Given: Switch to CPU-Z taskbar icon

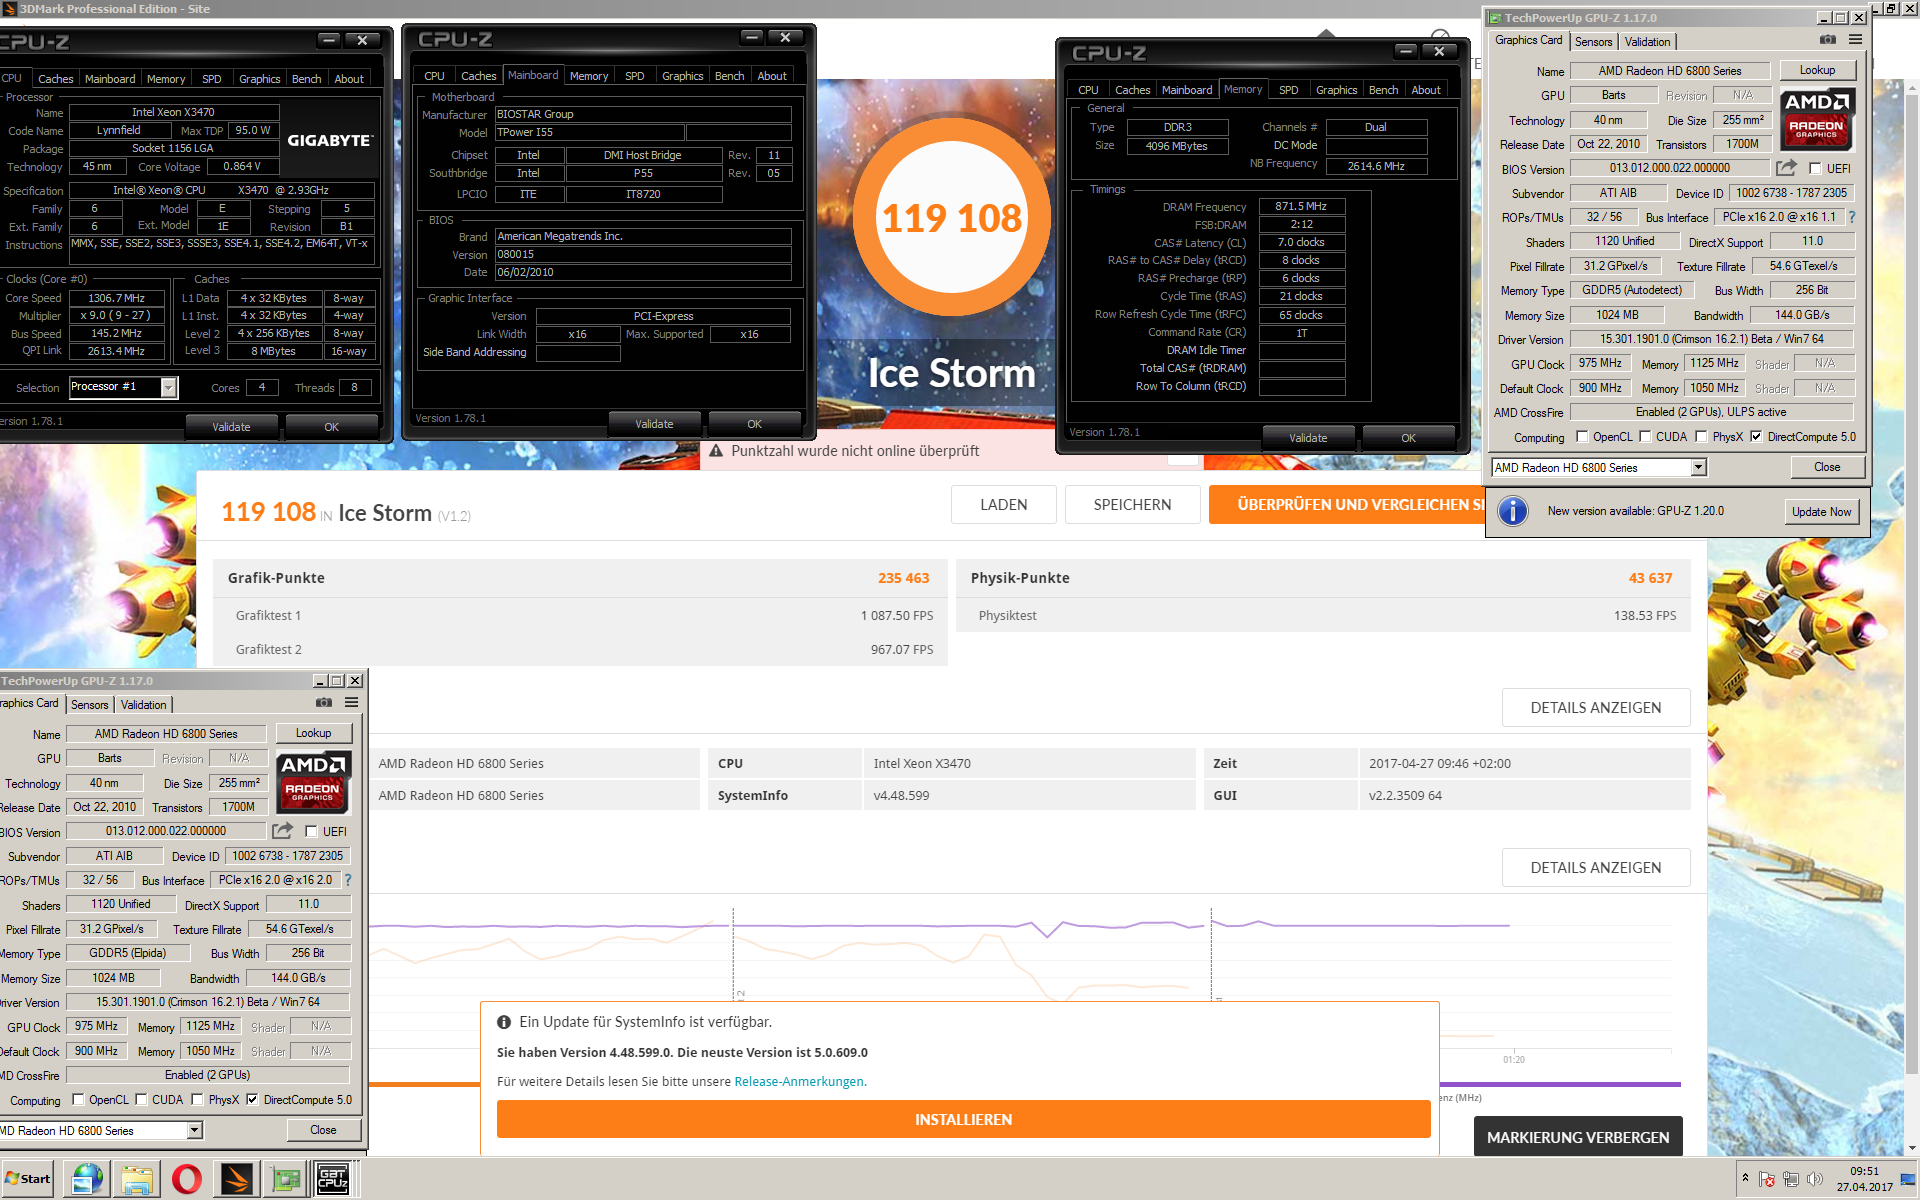Looking at the screenshot, I should coord(333,1179).
